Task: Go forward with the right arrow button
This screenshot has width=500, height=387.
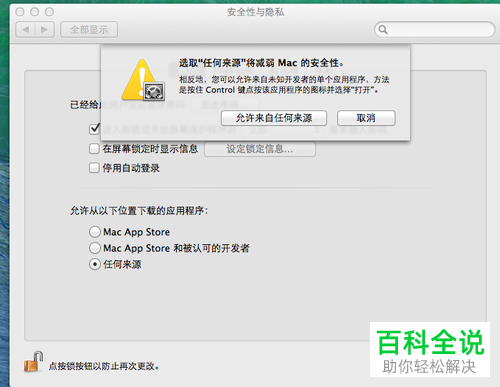Action: (x=45, y=30)
